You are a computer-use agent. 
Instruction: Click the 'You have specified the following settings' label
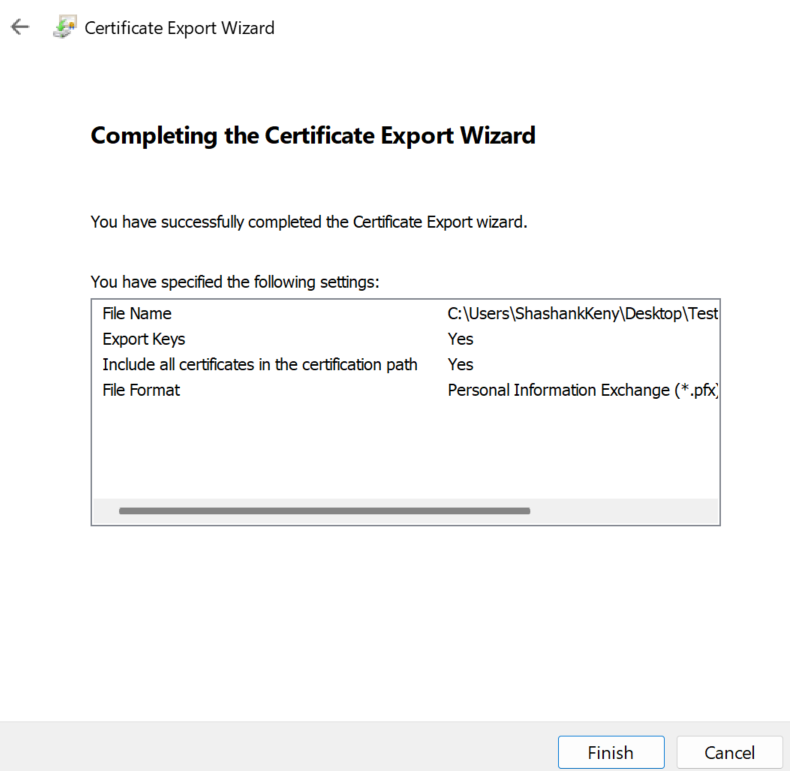click(235, 282)
